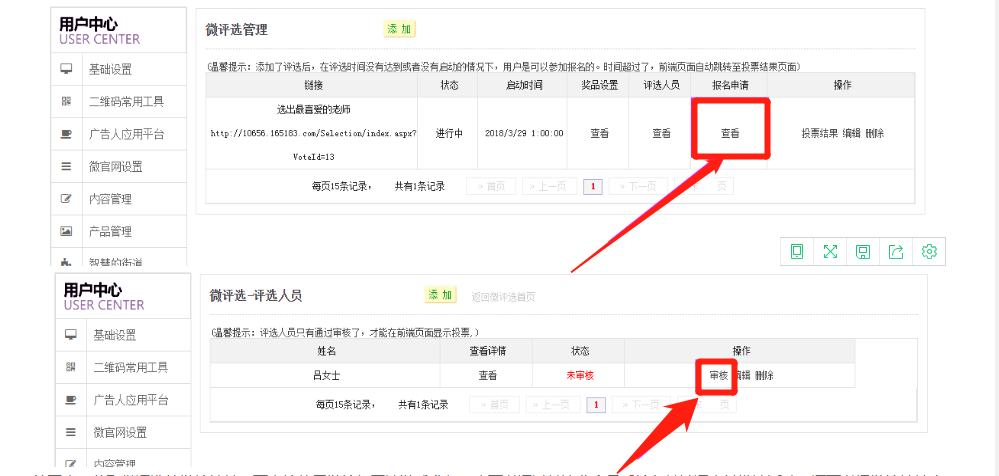Open 微官网设置 in the top sidebar menu
The height and width of the screenshot is (476, 999).
[116, 167]
